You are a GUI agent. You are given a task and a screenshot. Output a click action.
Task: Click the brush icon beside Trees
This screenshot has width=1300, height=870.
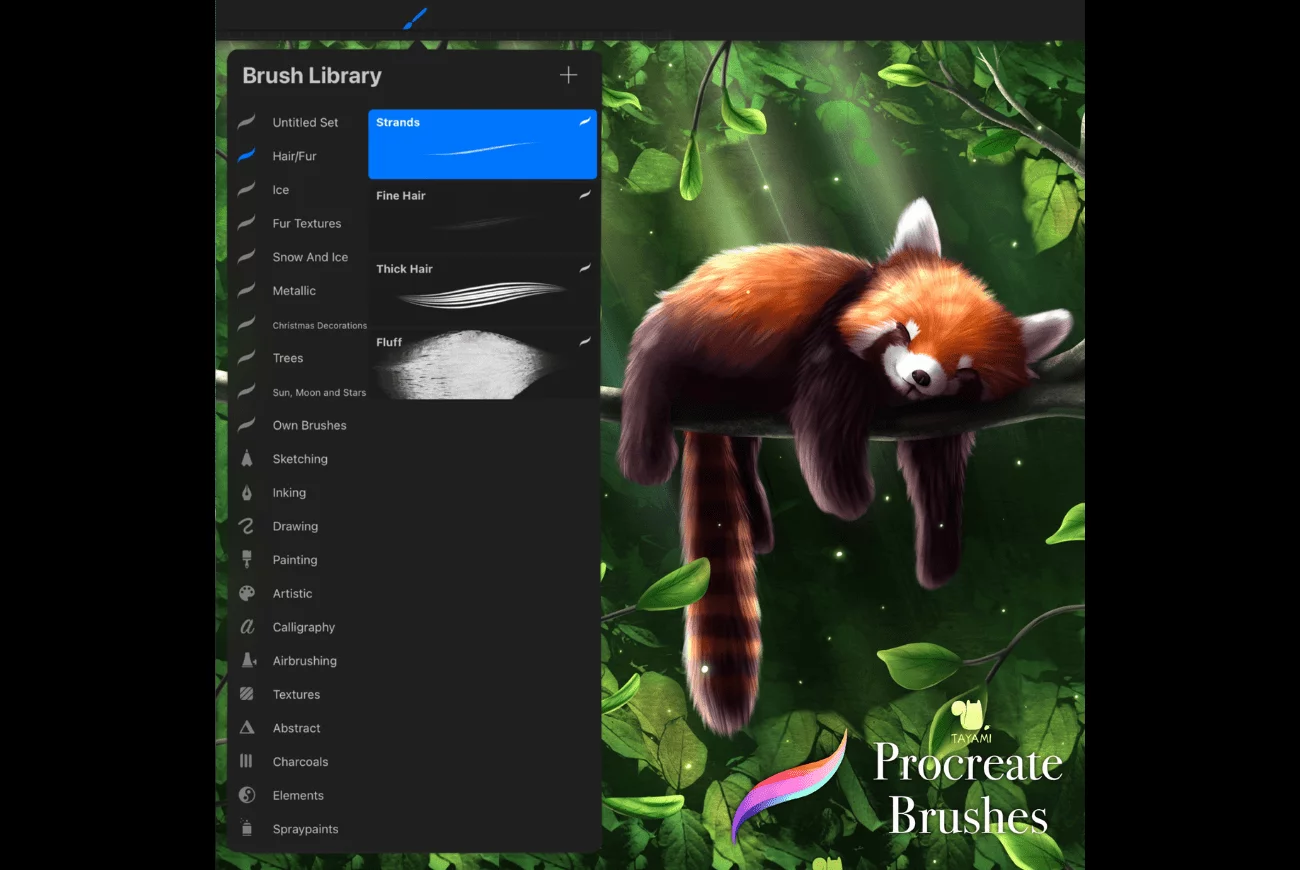pos(246,358)
